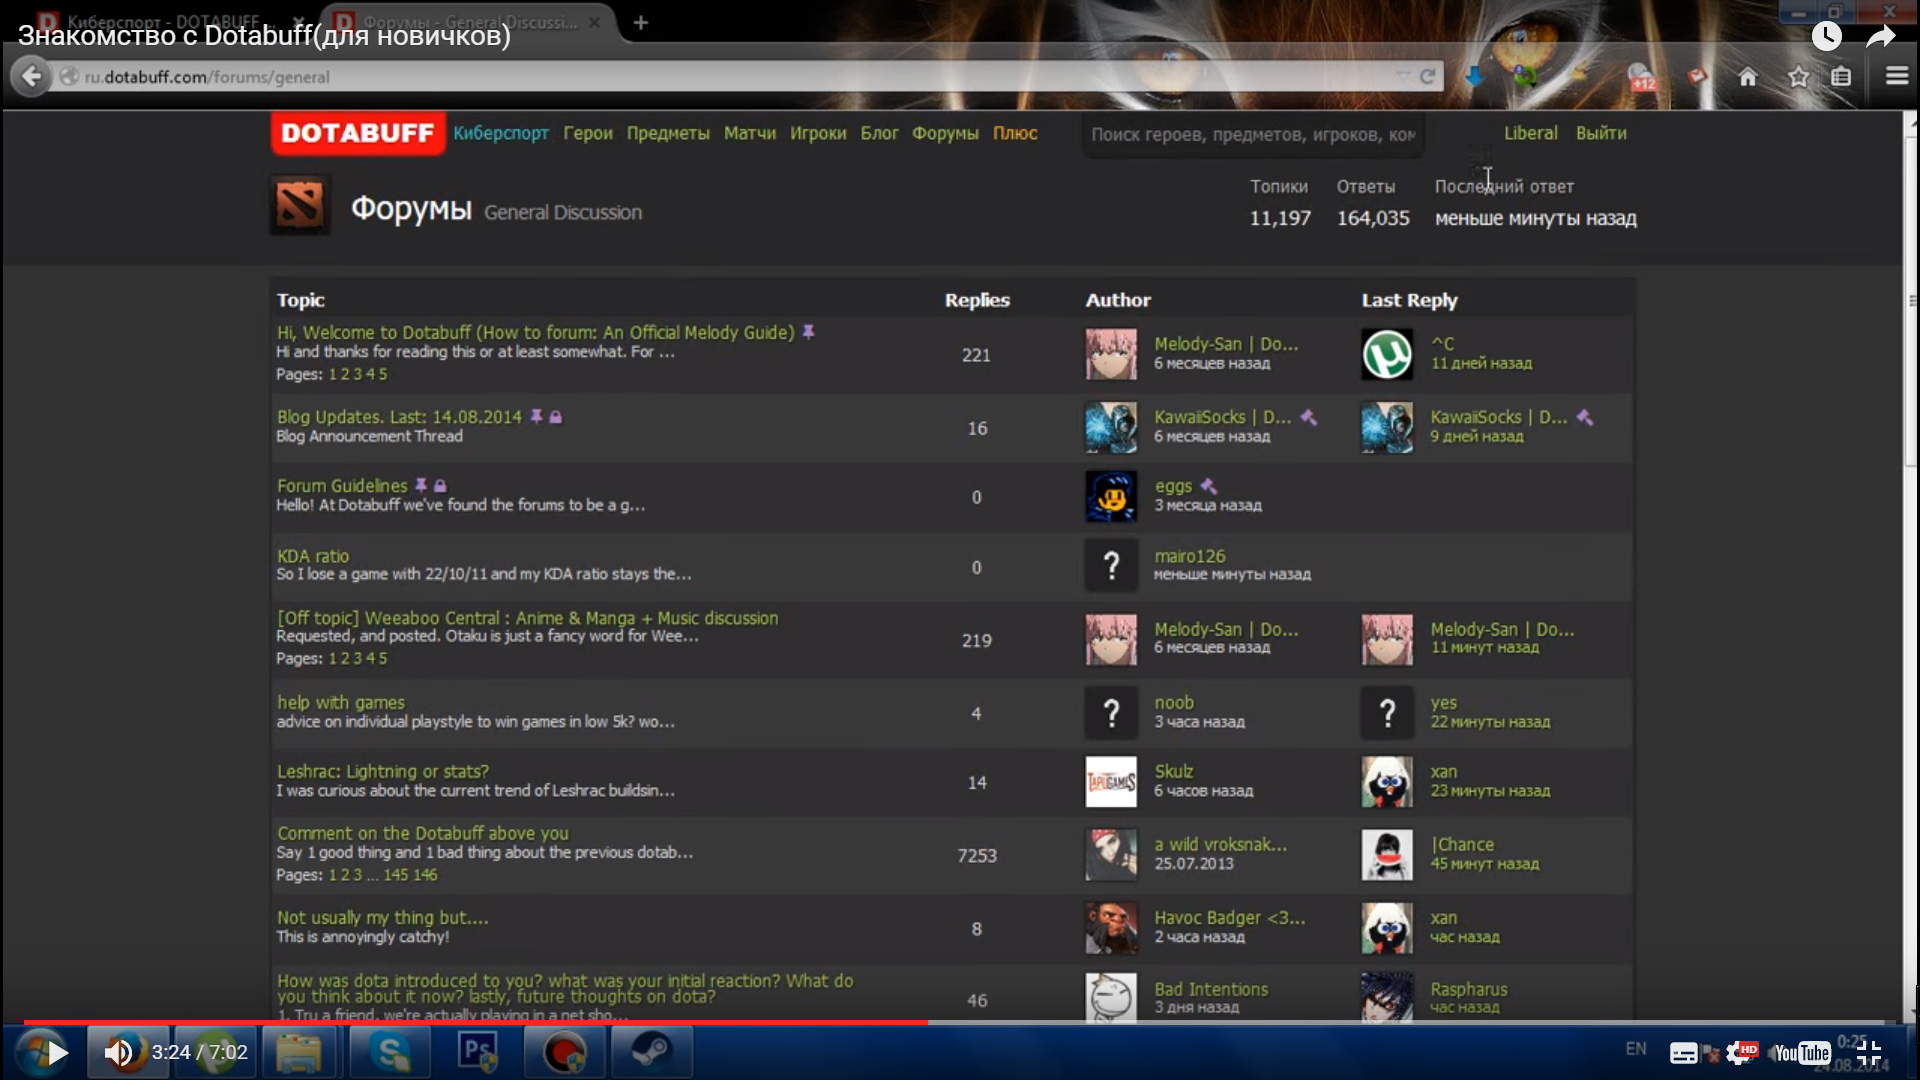
Task: Click the DOTABUFF logo
Action: (358, 133)
